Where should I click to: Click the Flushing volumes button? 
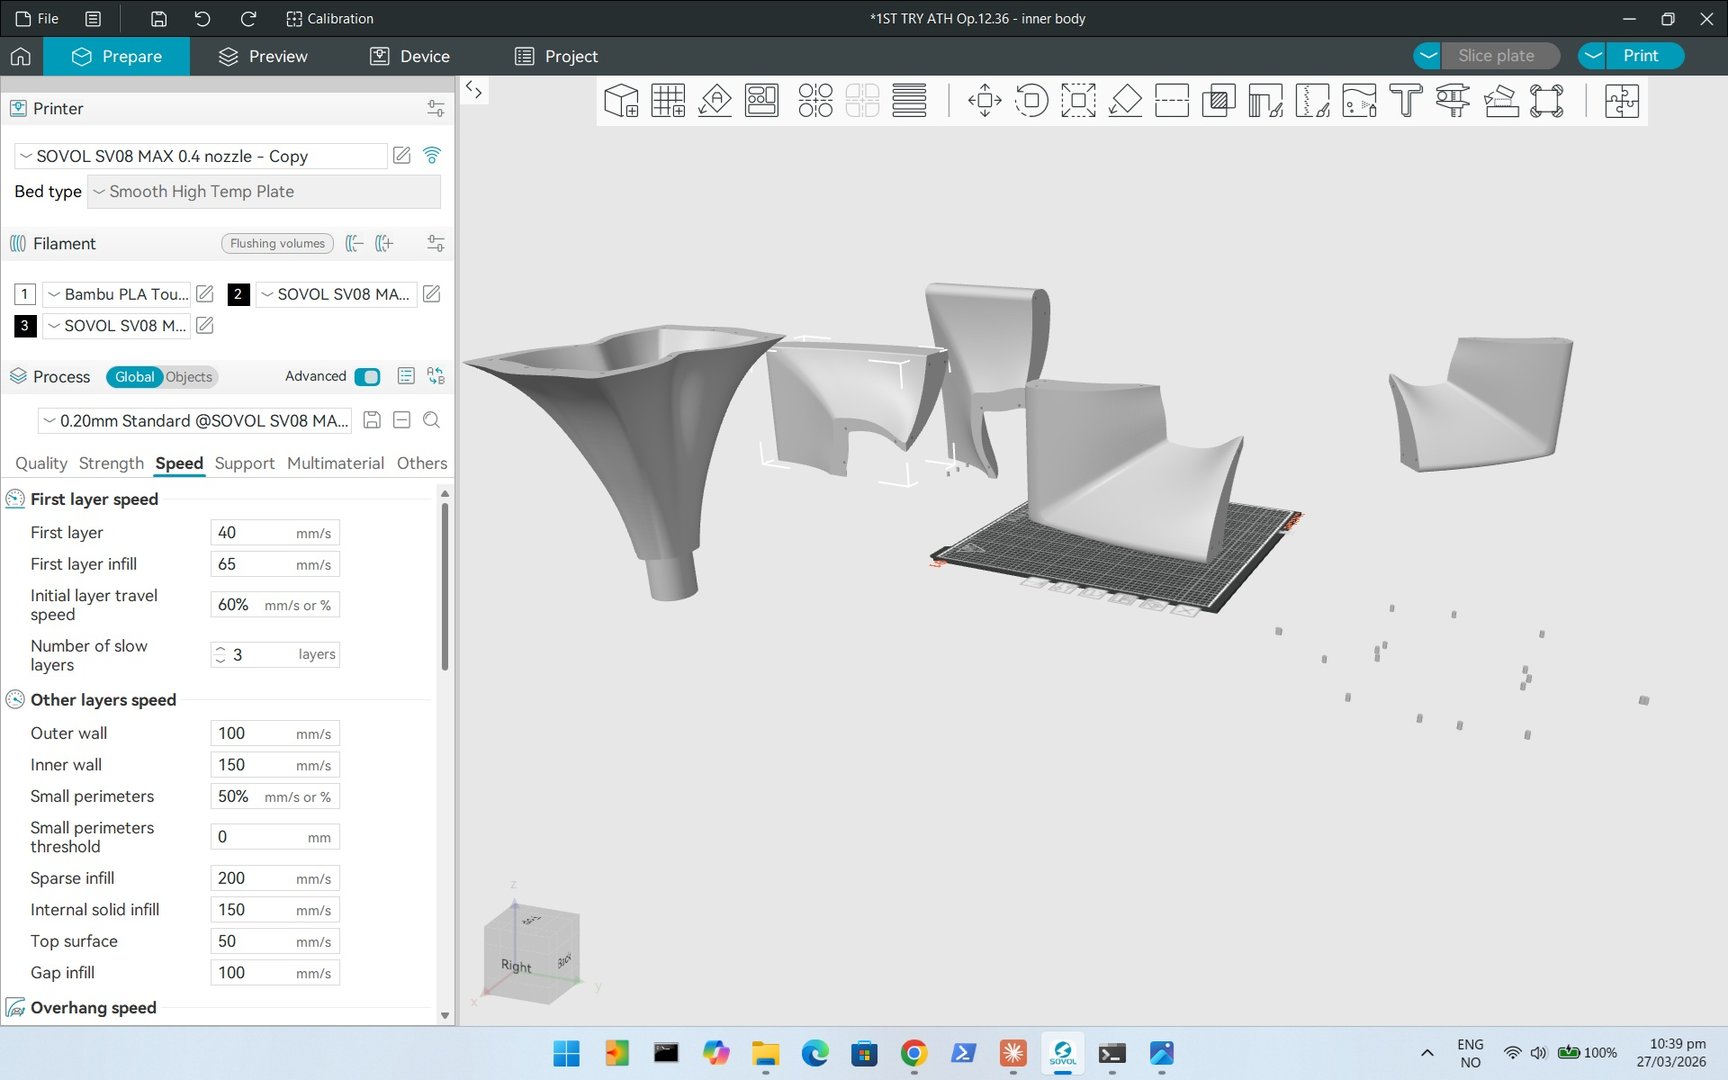(x=277, y=244)
